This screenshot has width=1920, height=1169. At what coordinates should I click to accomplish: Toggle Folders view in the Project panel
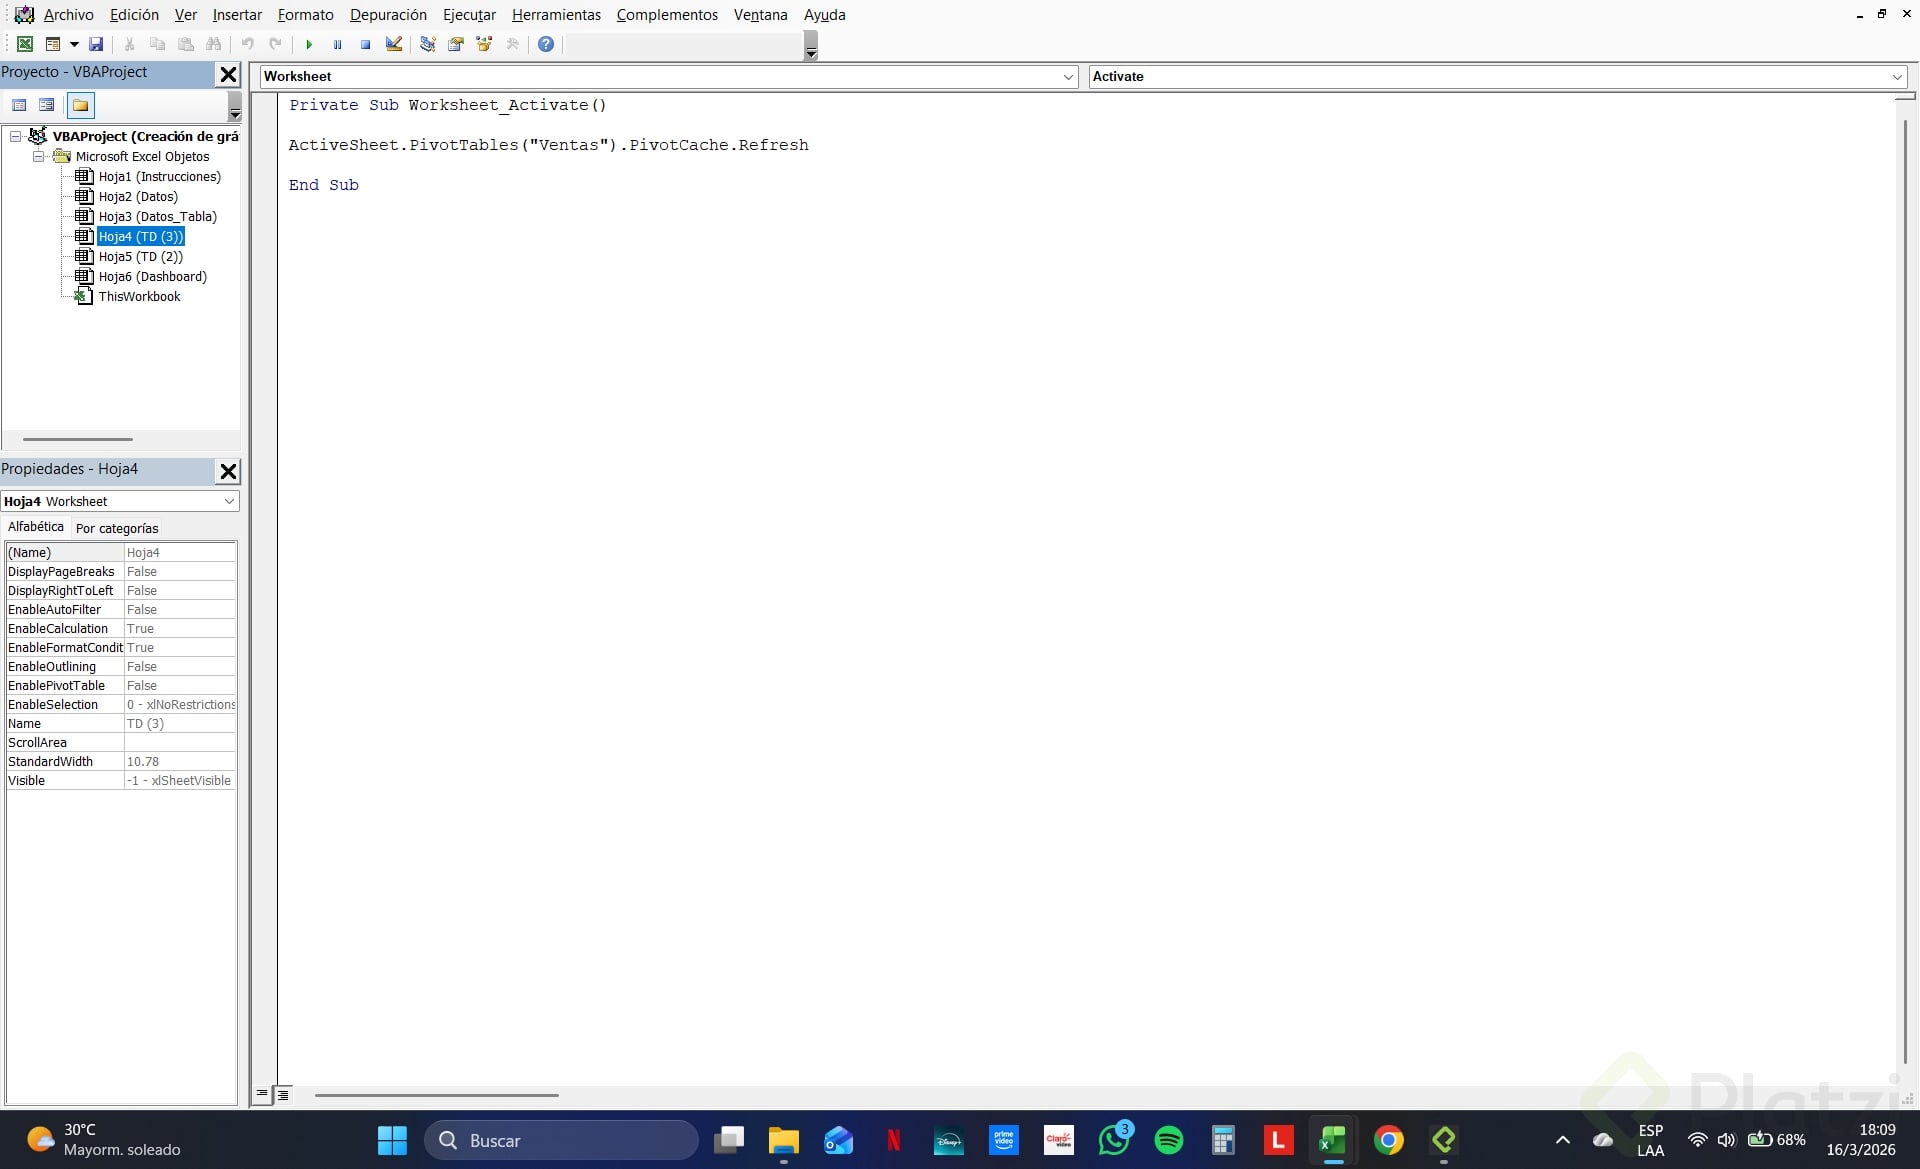(x=80, y=105)
